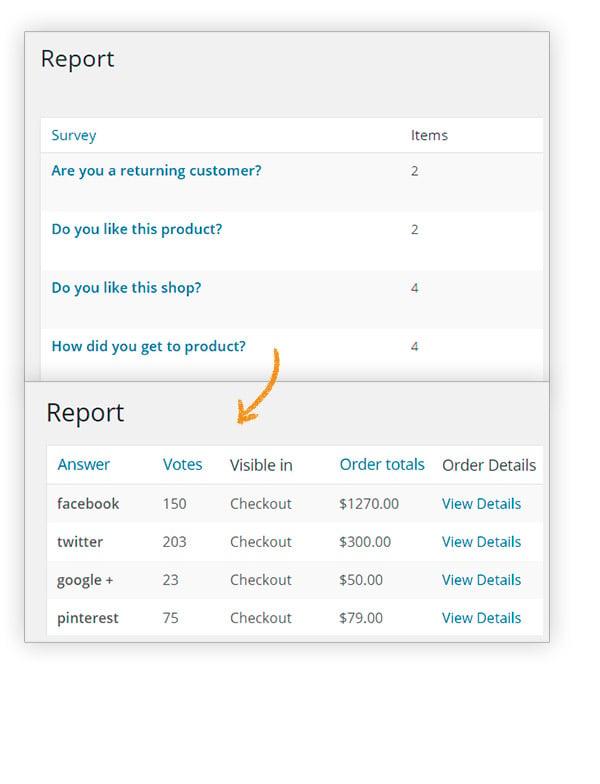View Details for the pinterest answer

(x=481, y=618)
